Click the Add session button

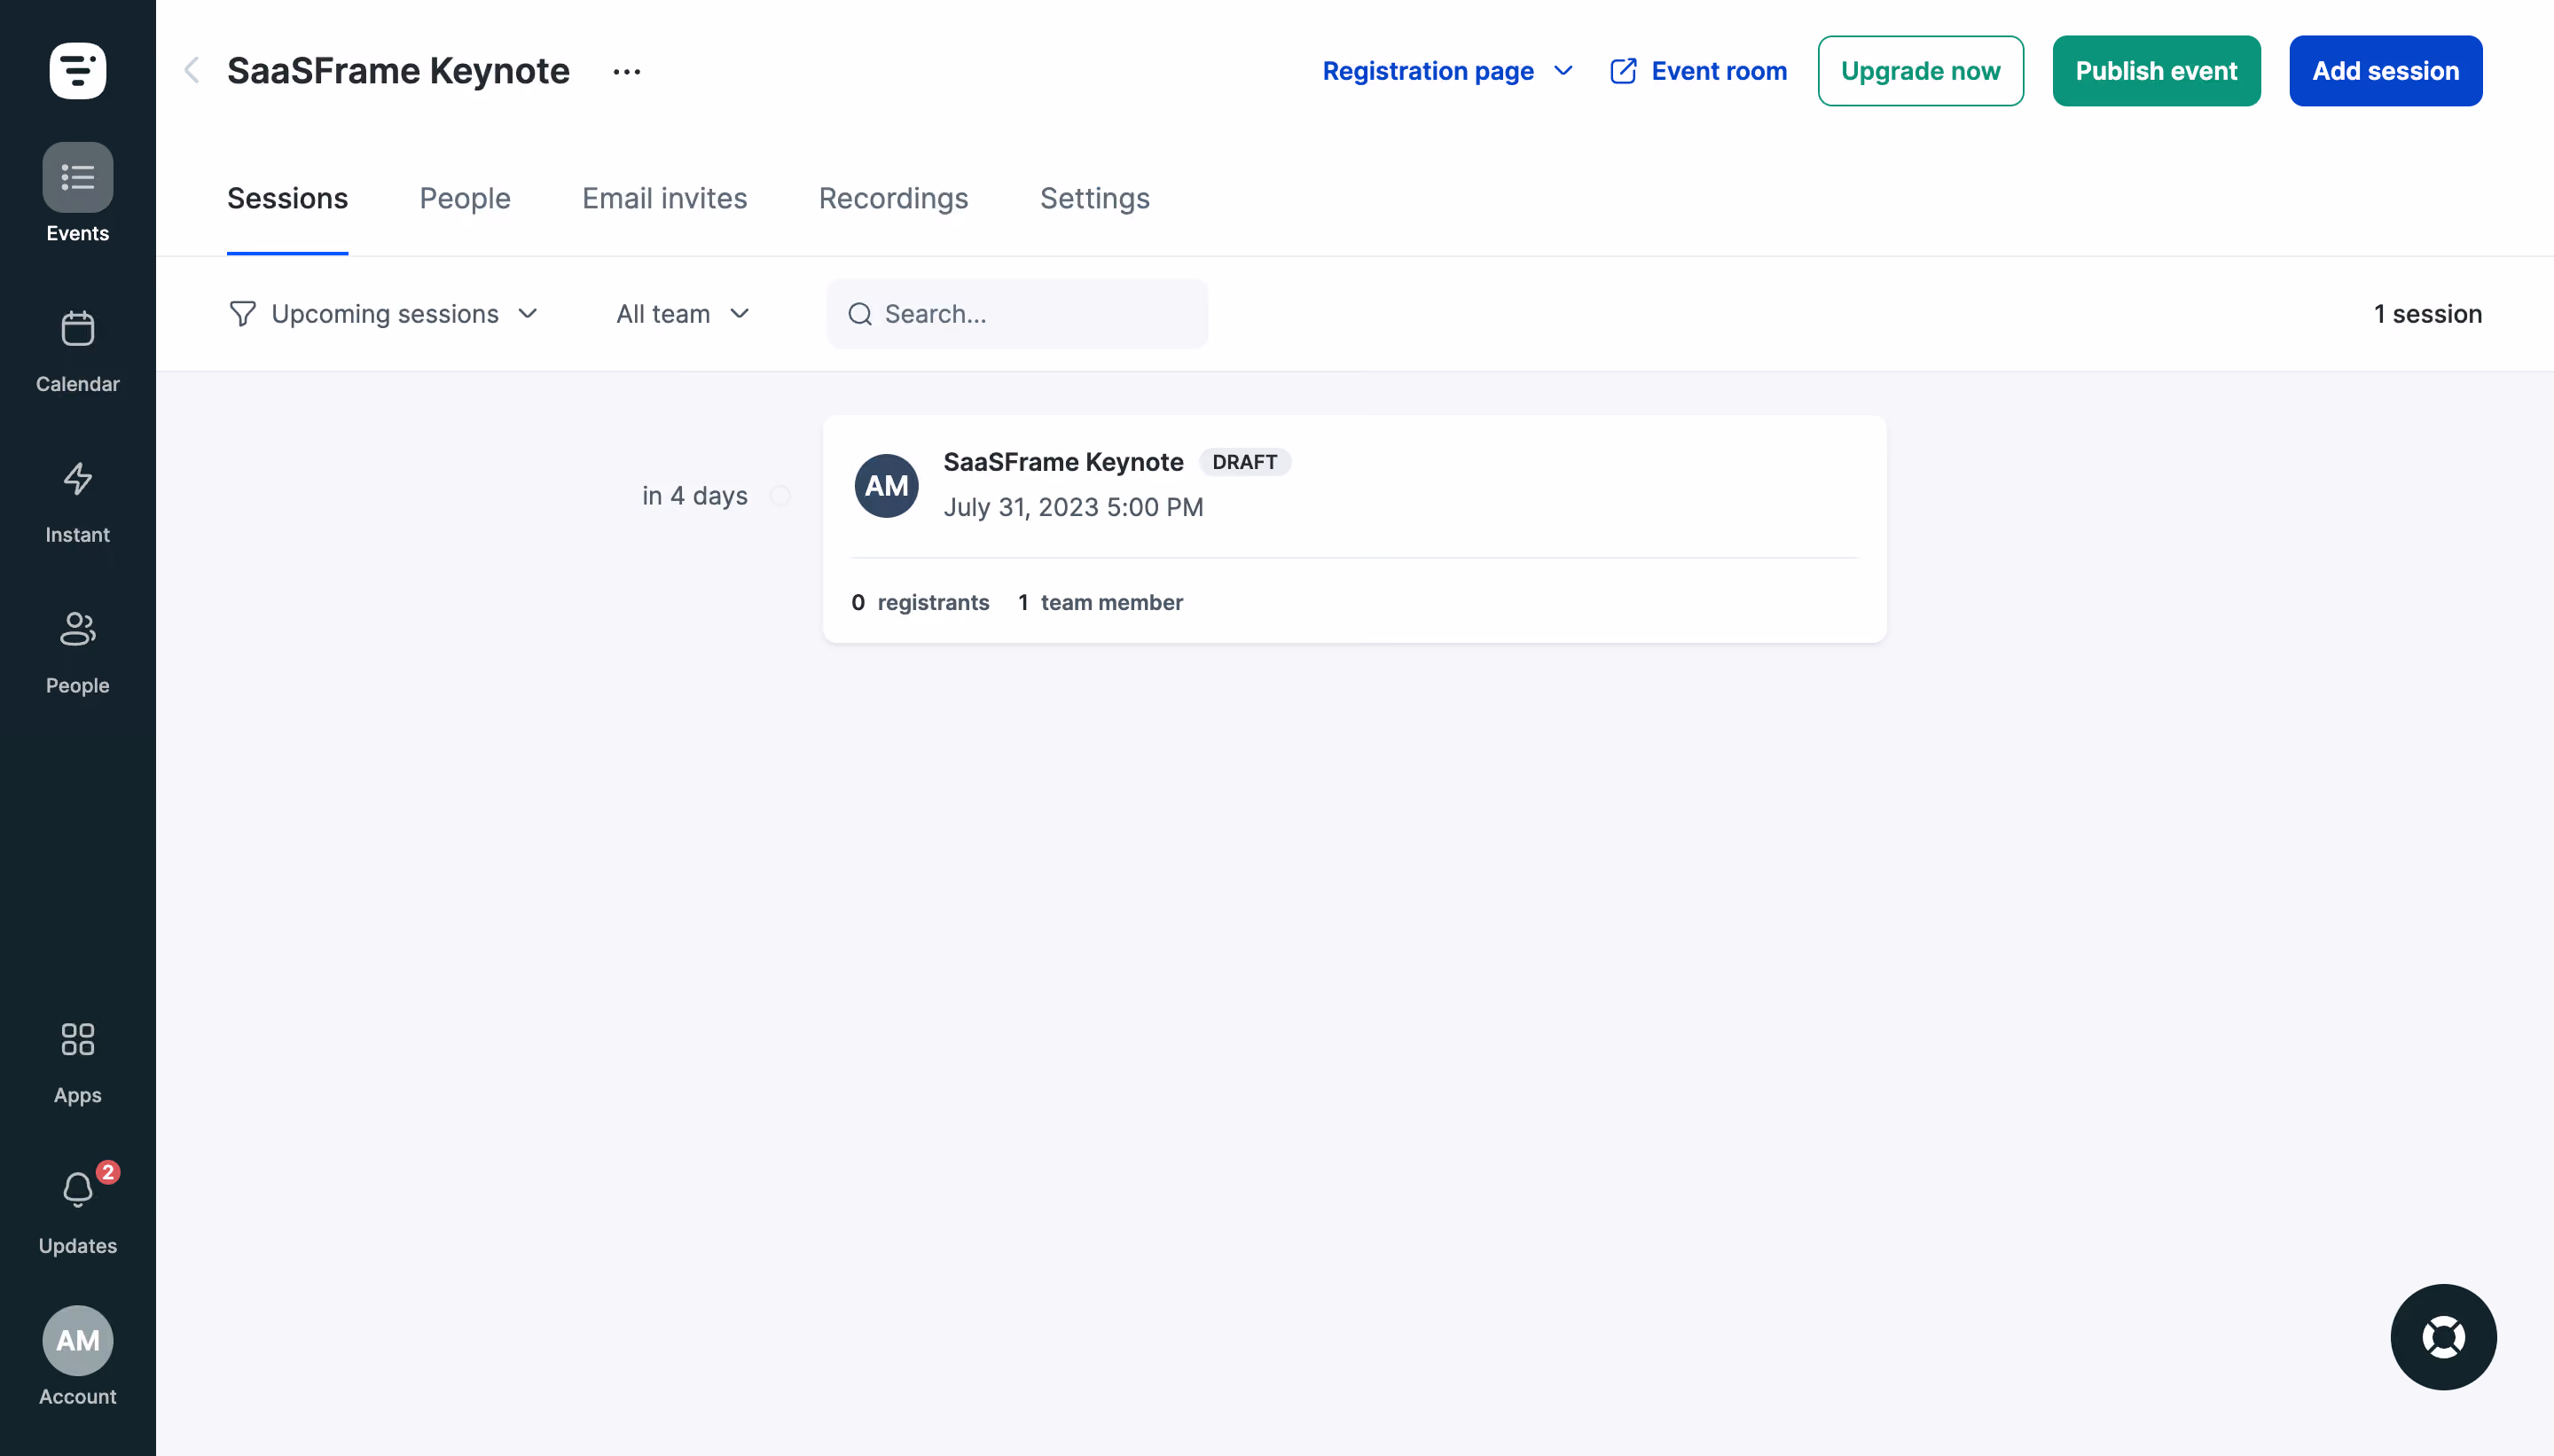pyautogui.click(x=2385, y=71)
